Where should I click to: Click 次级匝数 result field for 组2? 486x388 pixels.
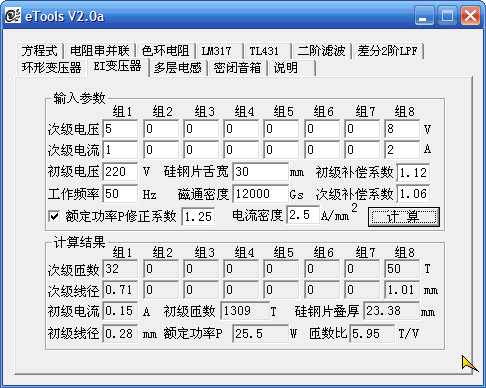click(161, 269)
